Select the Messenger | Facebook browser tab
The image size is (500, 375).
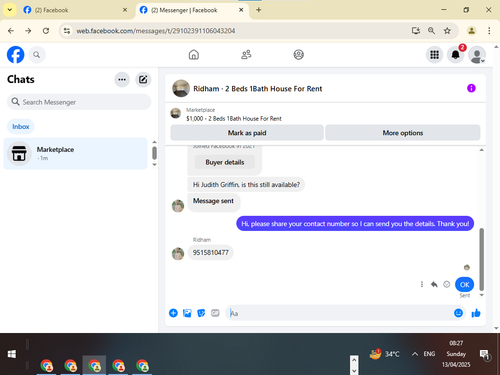tap(192, 10)
